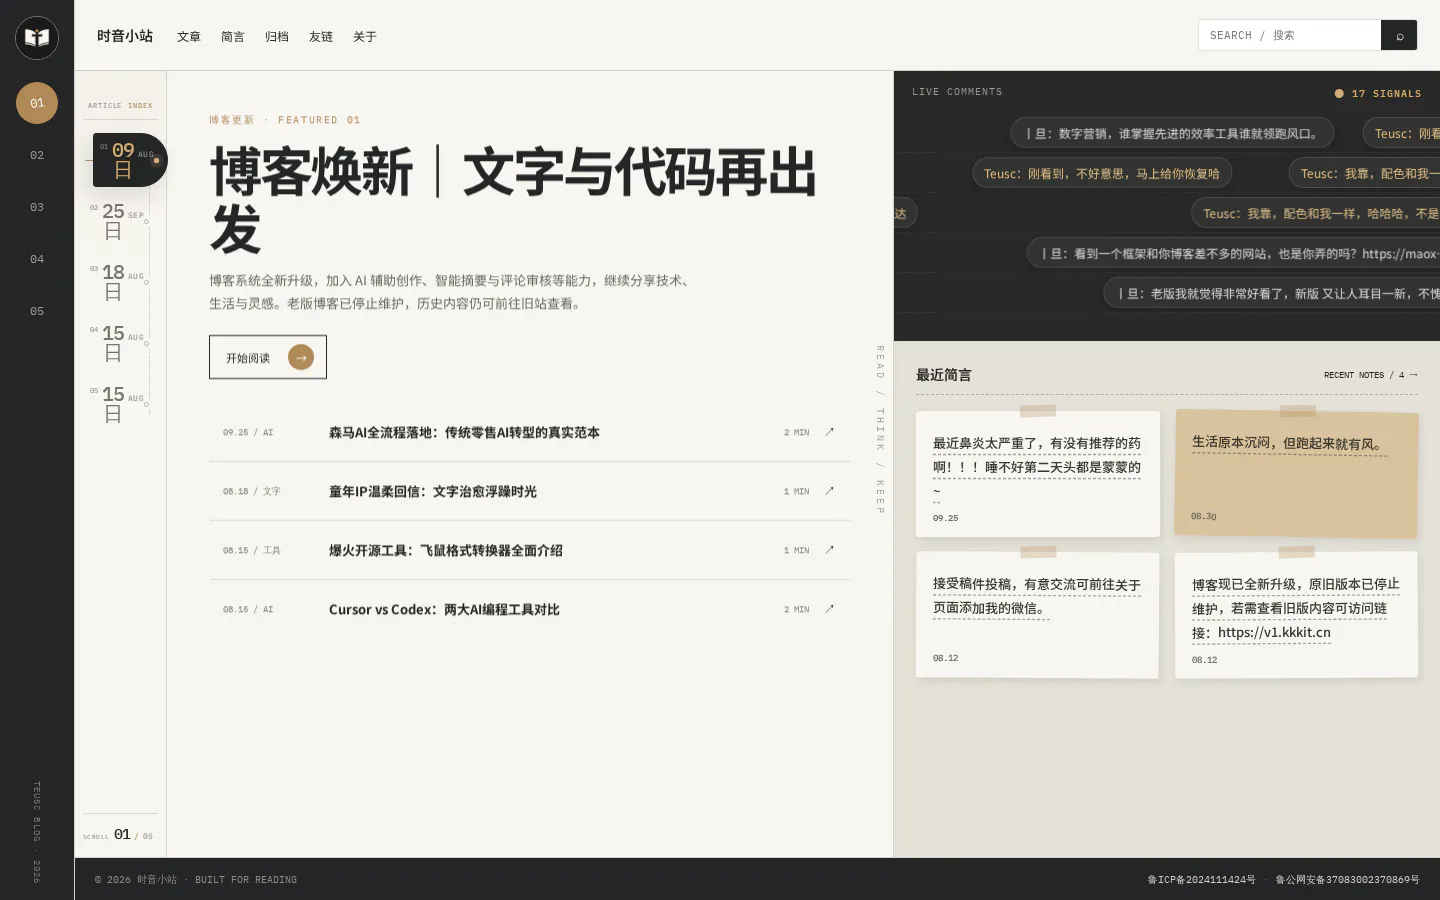Select slide 05 in the dark sidebar
1440x900 pixels.
coord(37,311)
